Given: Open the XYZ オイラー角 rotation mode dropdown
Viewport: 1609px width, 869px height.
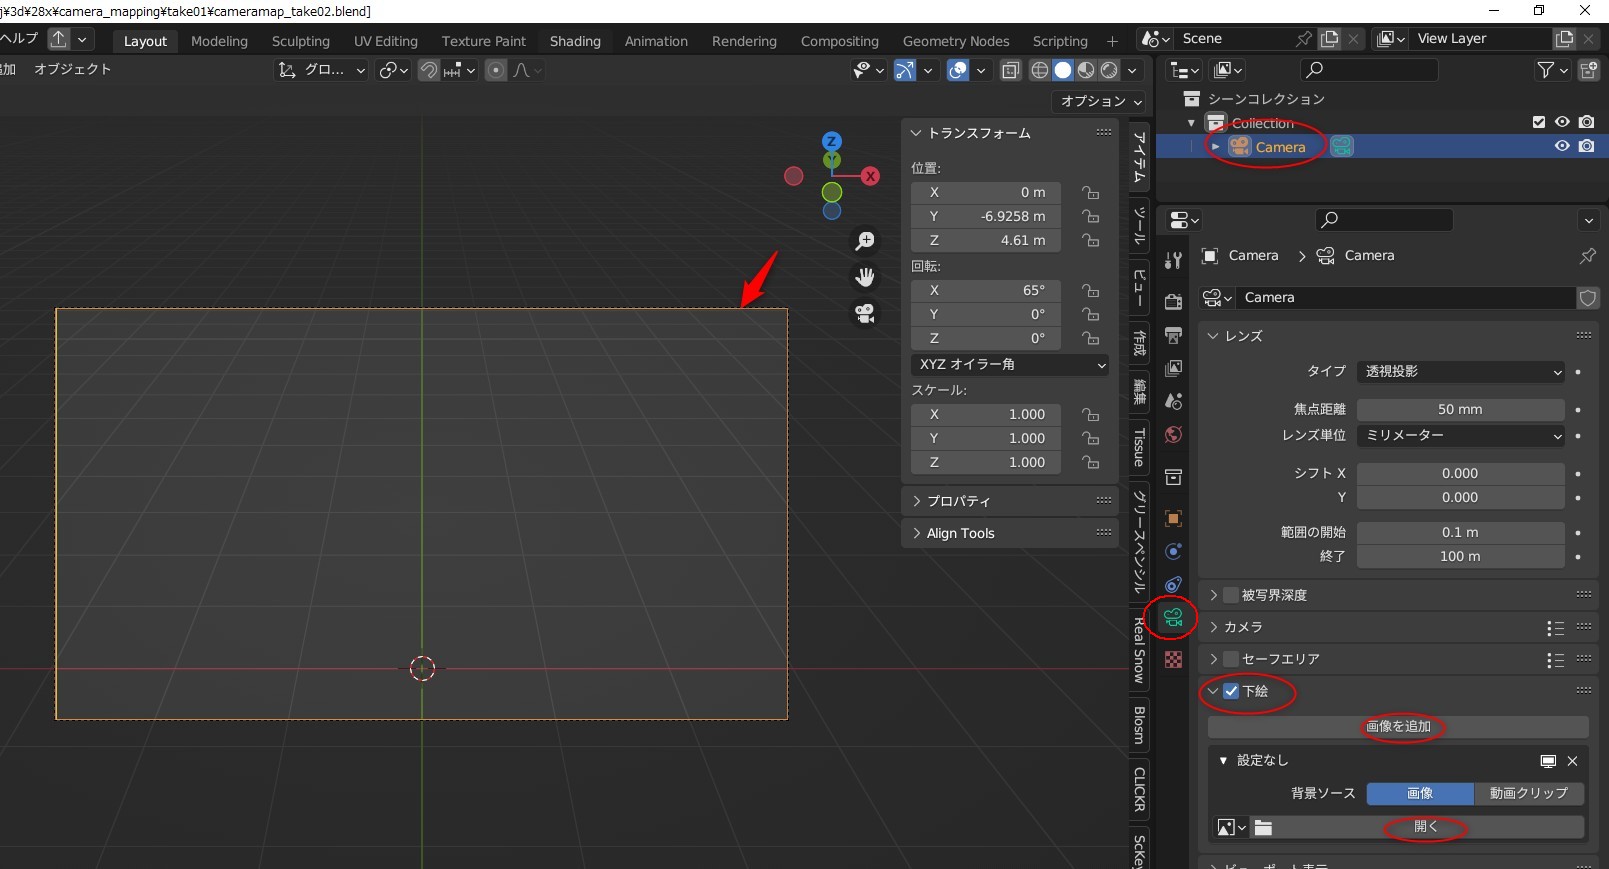Looking at the screenshot, I should tap(1010, 364).
